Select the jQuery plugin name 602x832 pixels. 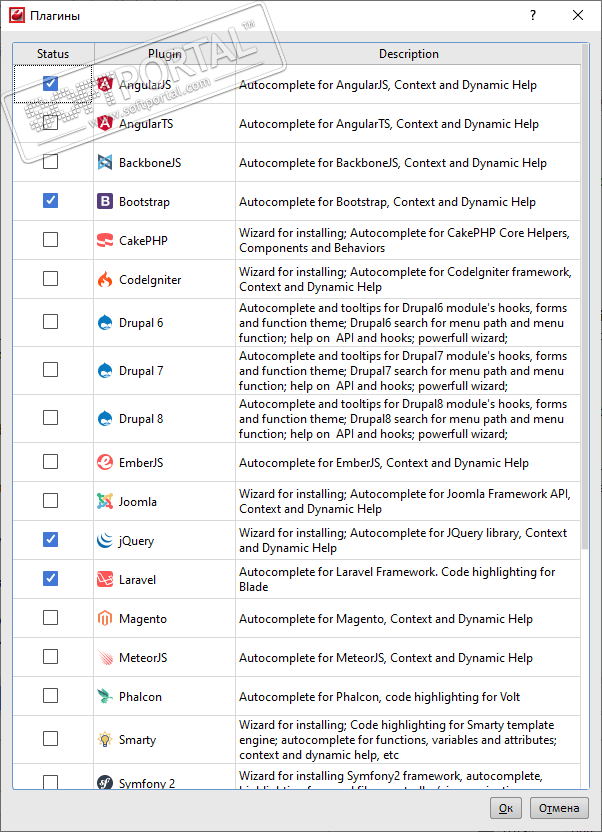136,541
